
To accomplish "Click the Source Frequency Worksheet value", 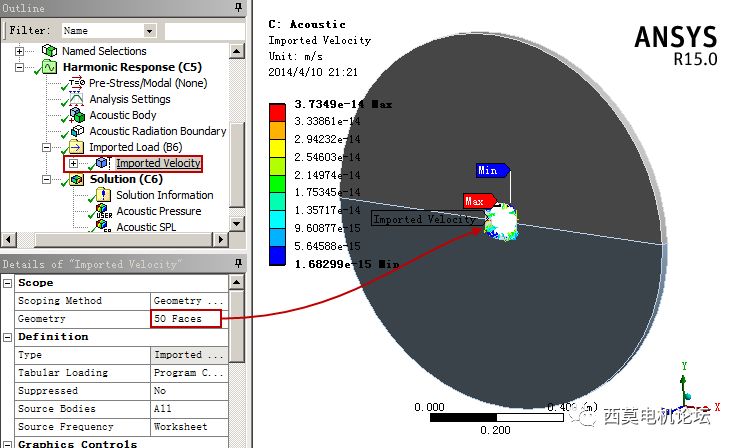I will pyautogui.click(x=189, y=426).
